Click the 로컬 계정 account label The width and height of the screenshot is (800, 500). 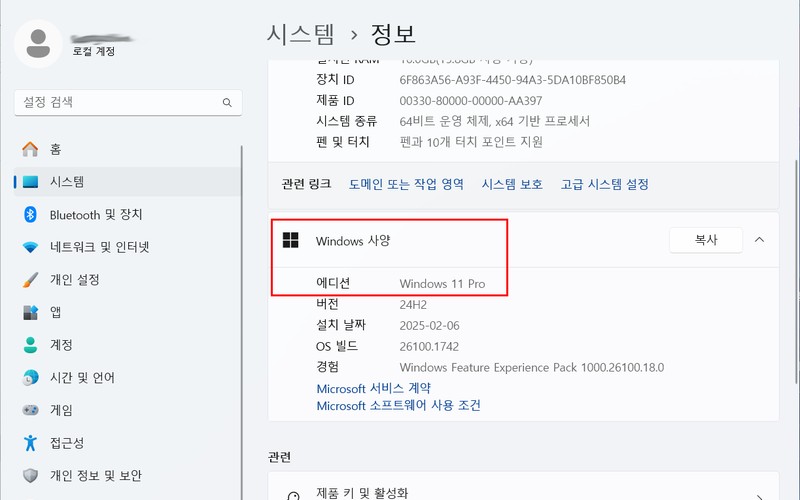[x=93, y=51]
